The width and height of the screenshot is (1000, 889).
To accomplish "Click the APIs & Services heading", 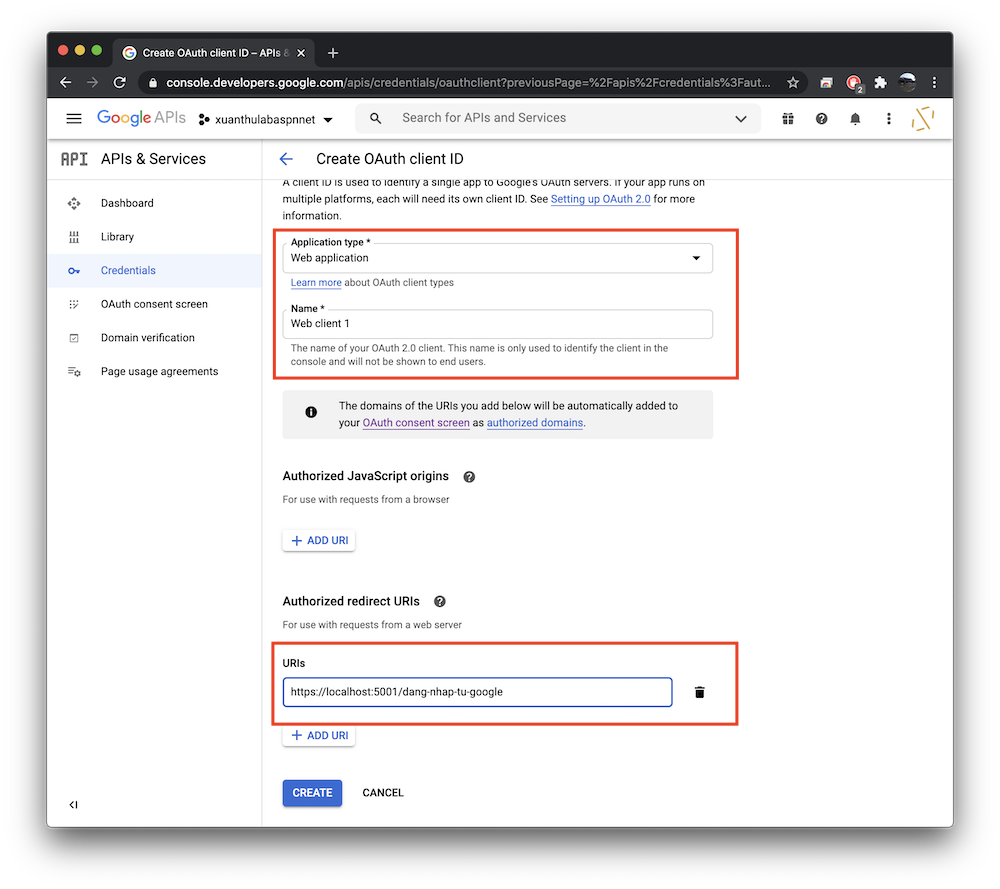I will coord(153,159).
